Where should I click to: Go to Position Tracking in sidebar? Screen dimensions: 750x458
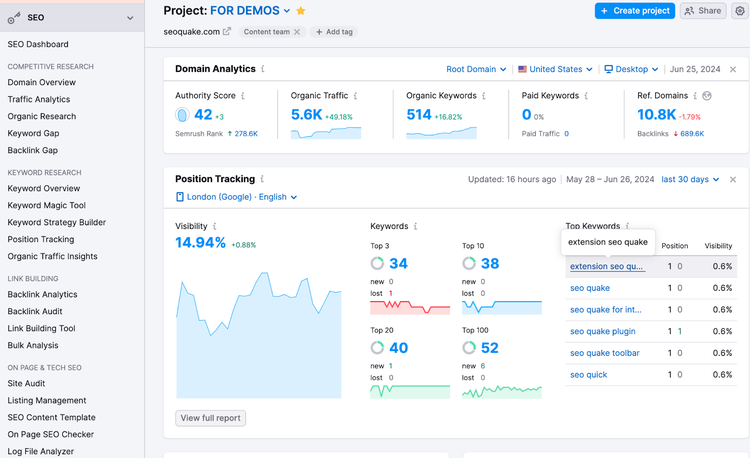[41, 239]
